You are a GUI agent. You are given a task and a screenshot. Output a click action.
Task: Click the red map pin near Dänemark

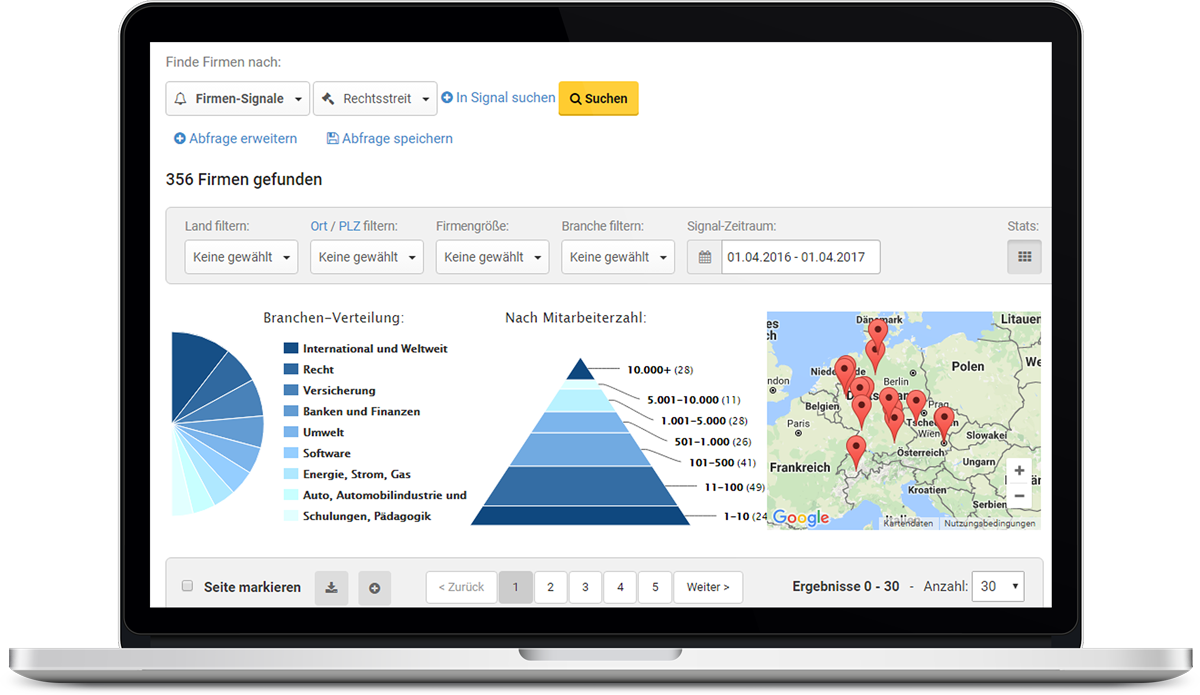click(878, 331)
